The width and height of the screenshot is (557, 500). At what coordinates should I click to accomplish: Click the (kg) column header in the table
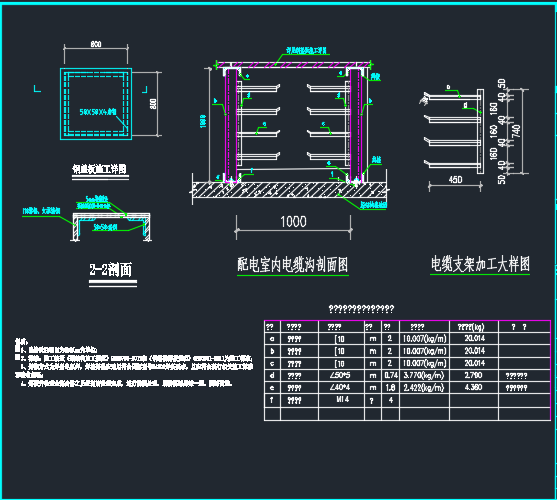[x=471, y=327]
